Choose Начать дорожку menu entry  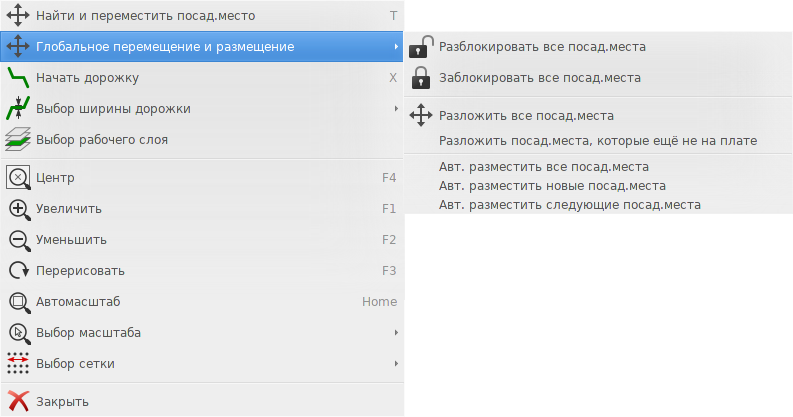202,78
